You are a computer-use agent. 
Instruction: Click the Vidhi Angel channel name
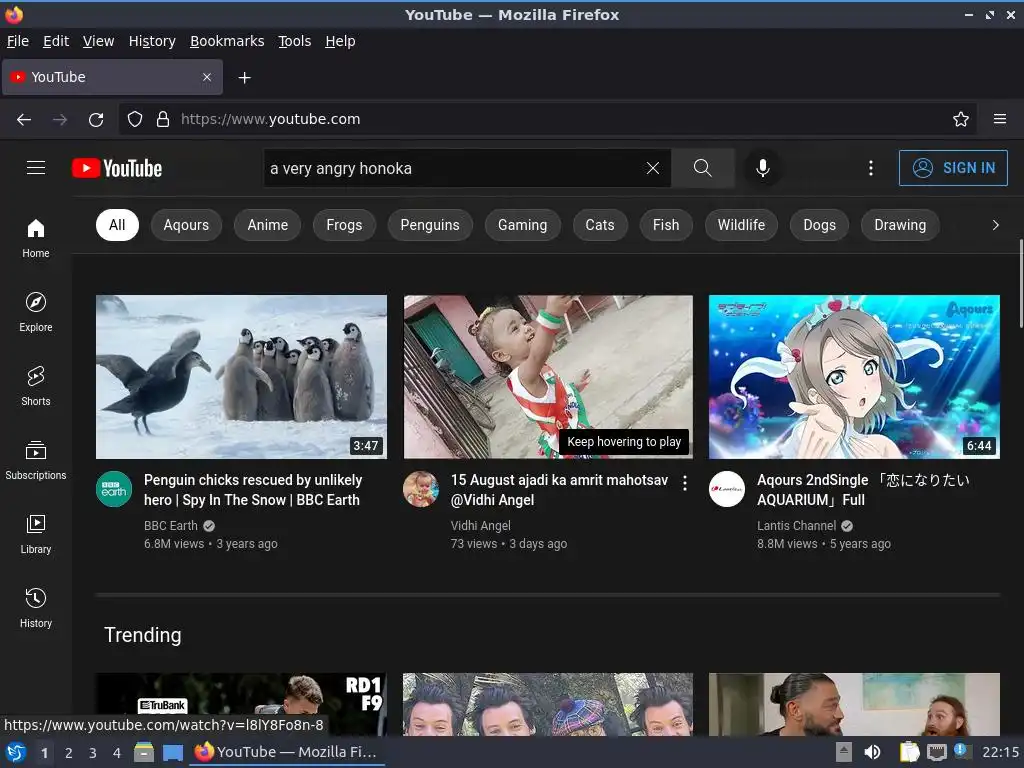(x=481, y=526)
